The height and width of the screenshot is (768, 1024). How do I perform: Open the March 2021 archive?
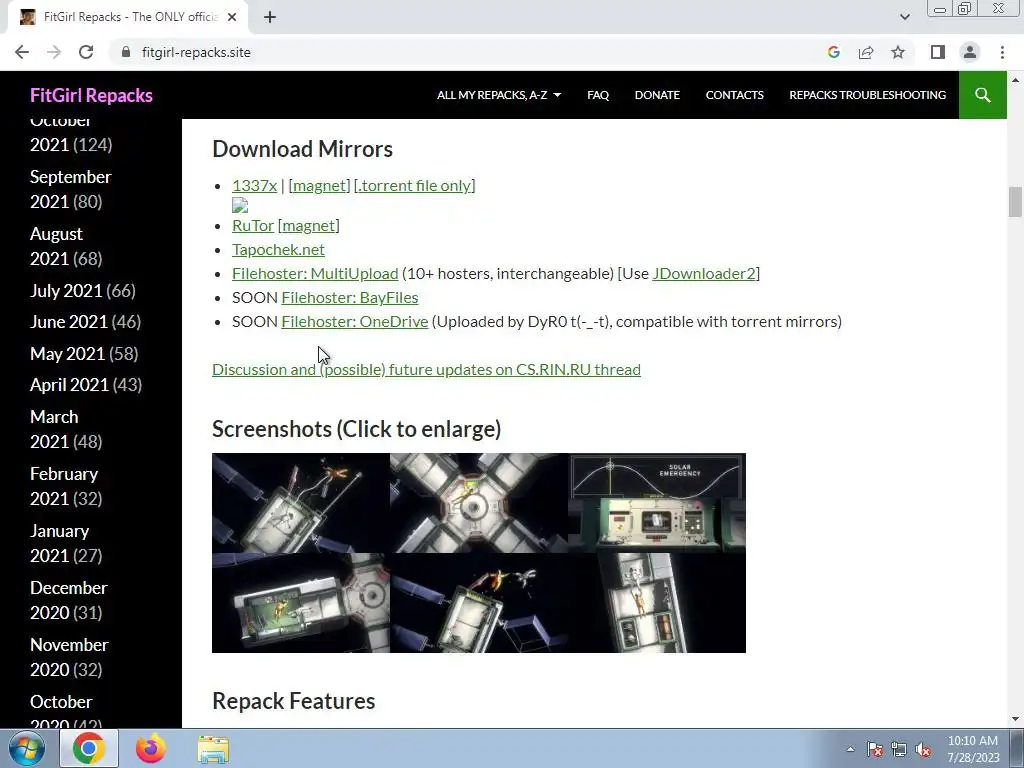[x=54, y=429]
